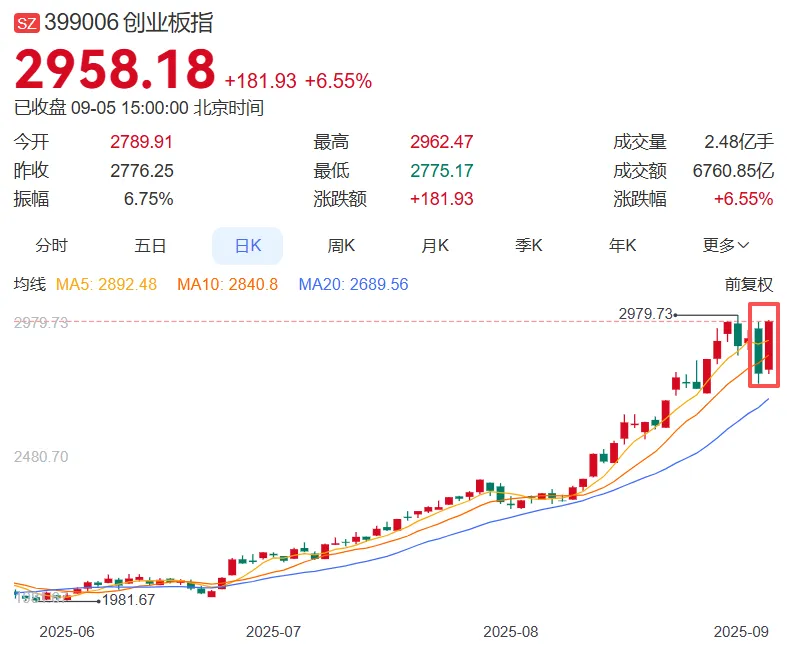
Task: Select the 日K daily candlestick tab
Action: point(247,245)
